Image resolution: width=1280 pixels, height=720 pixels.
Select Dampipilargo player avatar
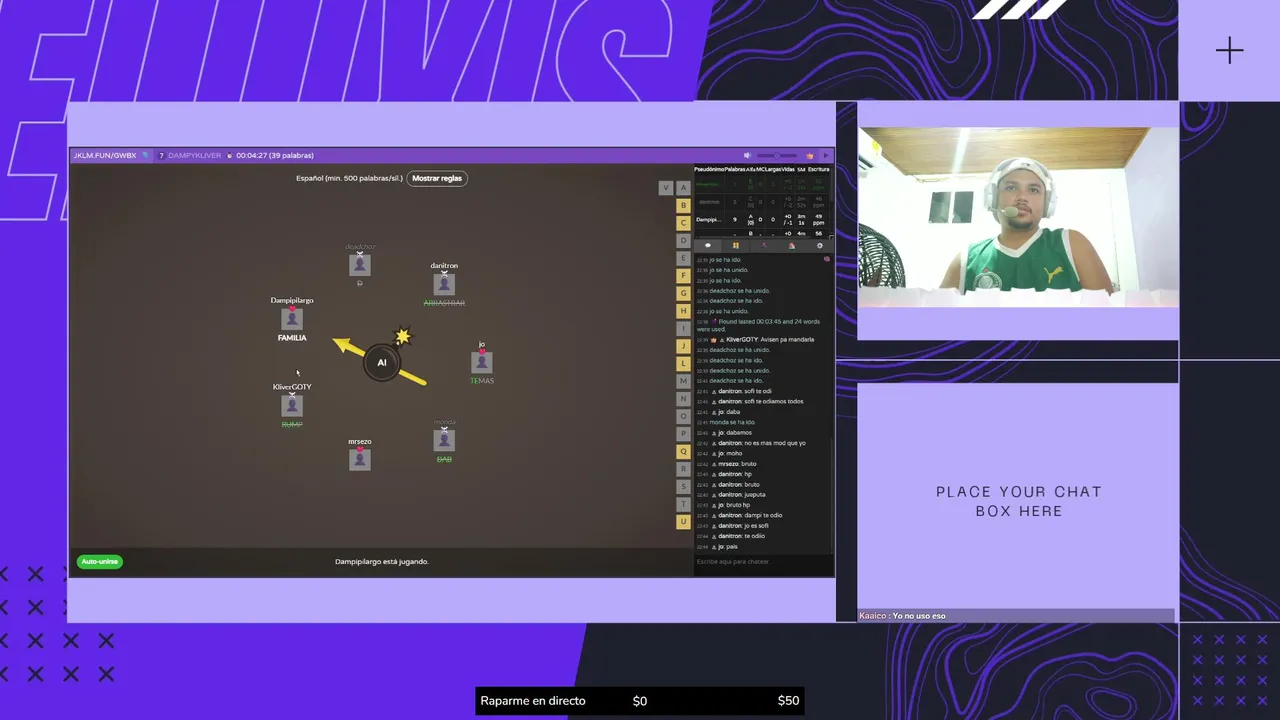[292, 319]
